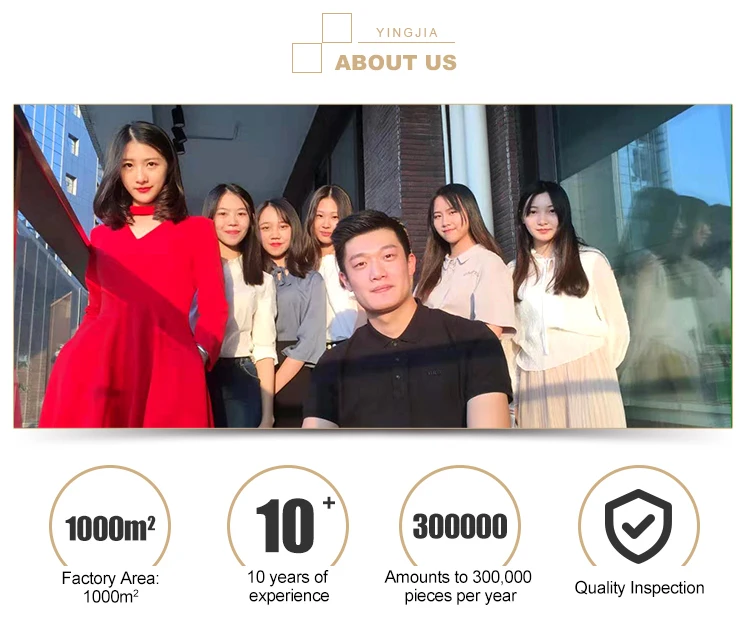Image resolution: width=750 pixels, height=626 pixels.
Task: Click the lower square of the logo
Action: click(x=307, y=58)
